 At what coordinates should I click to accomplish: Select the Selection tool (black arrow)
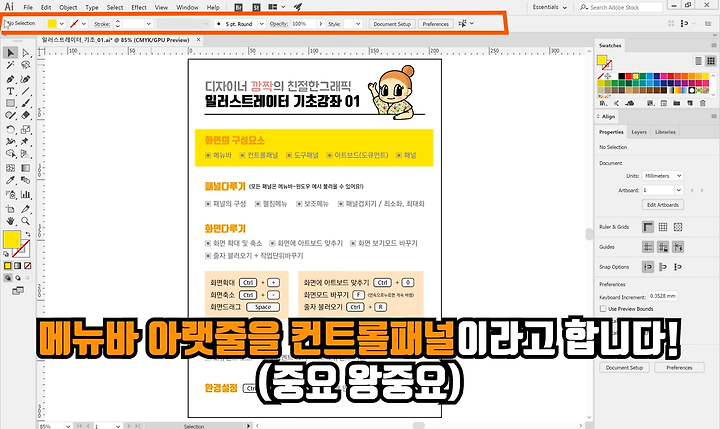coord(11,53)
